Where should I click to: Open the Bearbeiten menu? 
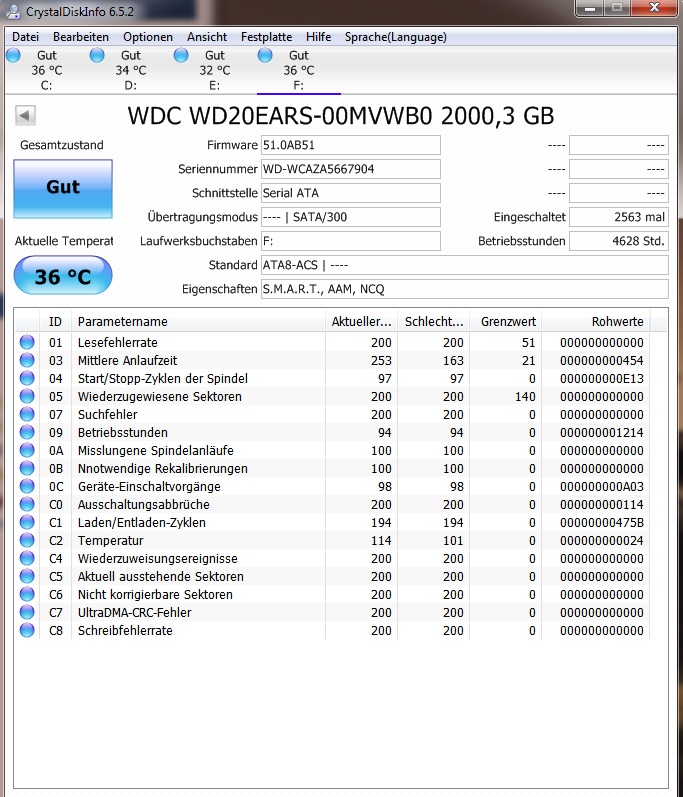tap(81, 37)
